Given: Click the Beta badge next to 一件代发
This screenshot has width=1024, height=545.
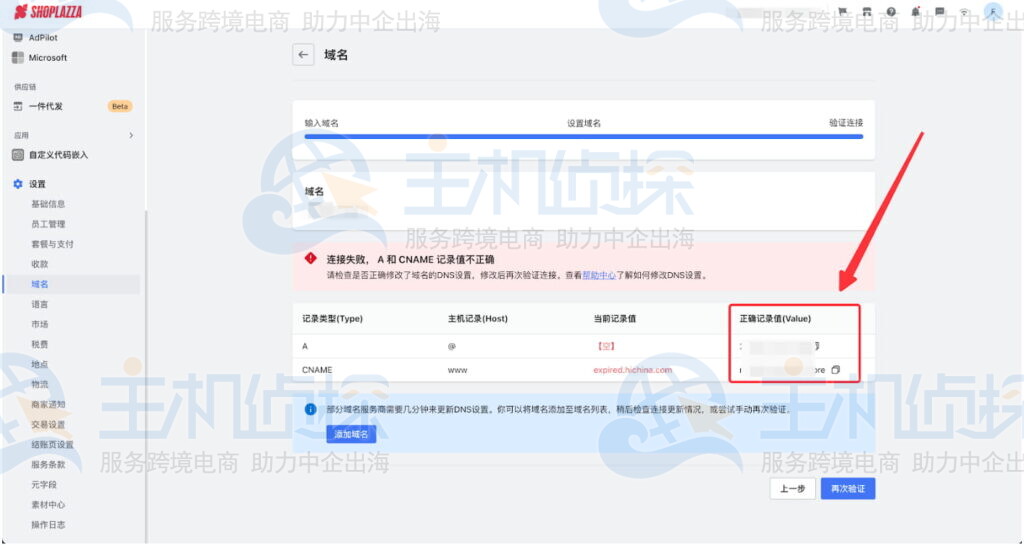Looking at the screenshot, I should point(120,106).
